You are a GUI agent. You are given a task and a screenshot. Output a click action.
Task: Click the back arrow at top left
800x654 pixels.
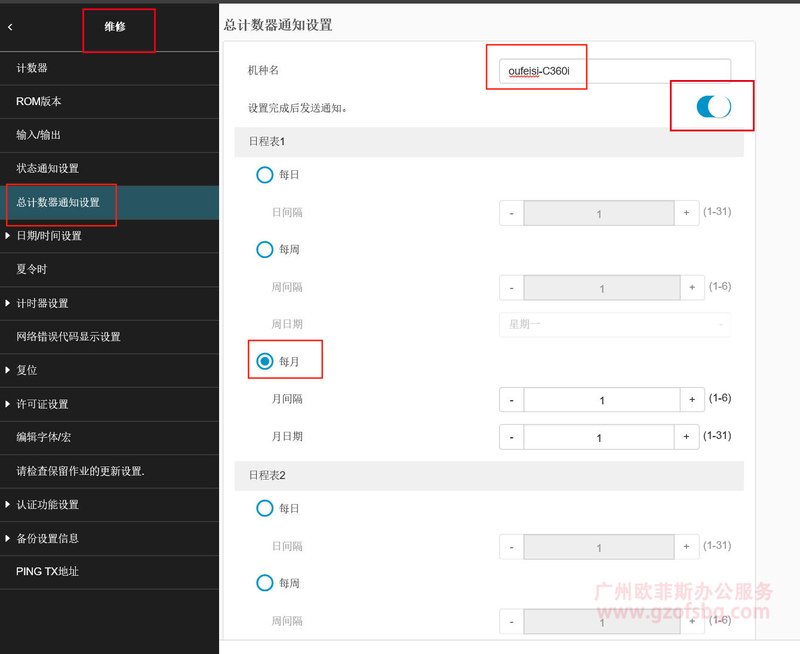click(x=10, y=26)
